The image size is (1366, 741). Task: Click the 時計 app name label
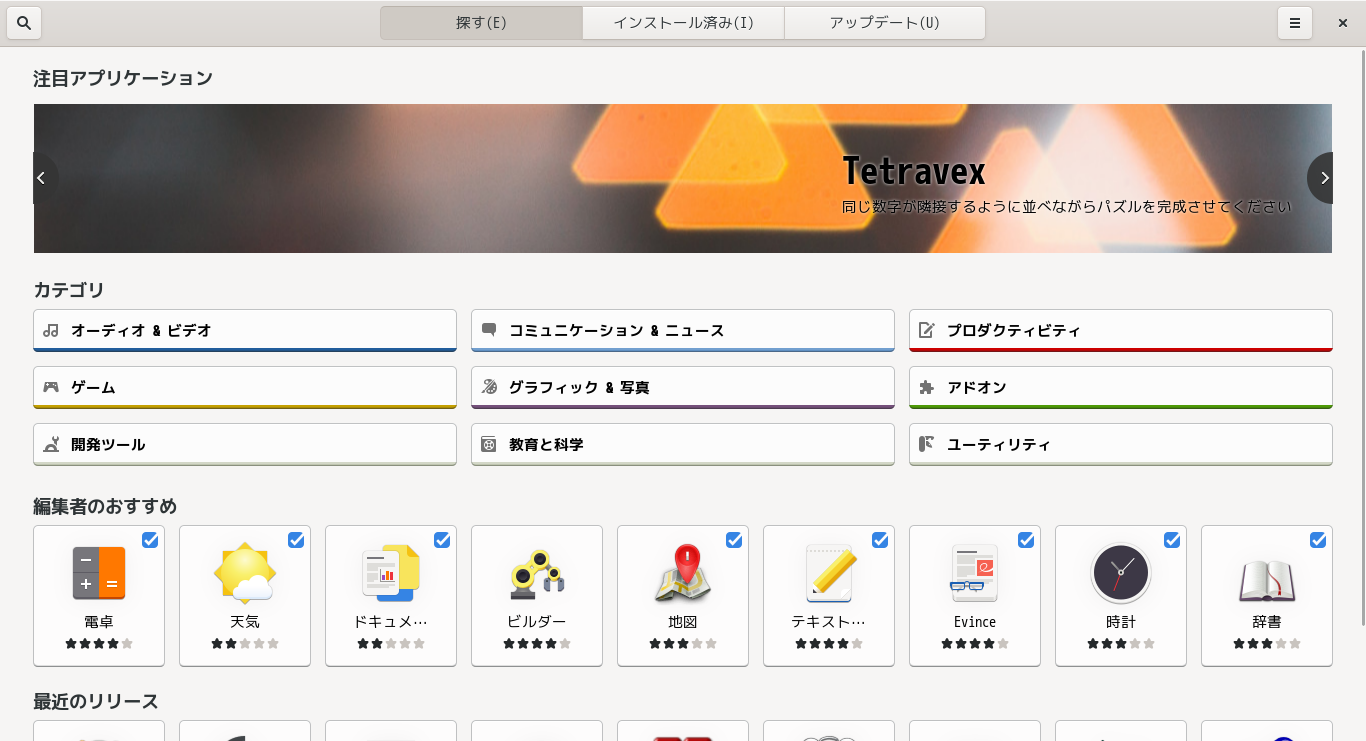1121,622
